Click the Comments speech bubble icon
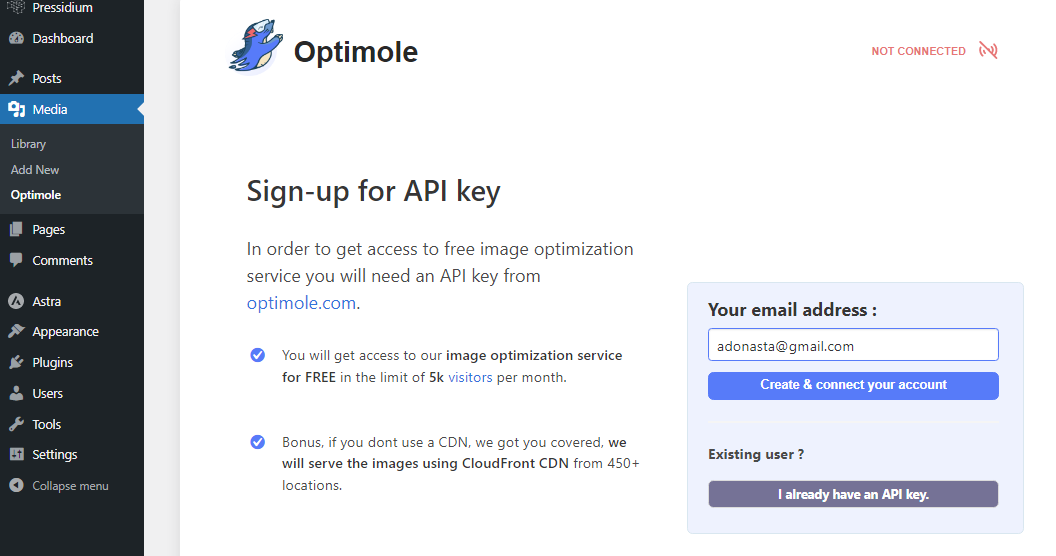 pos(16,260)
